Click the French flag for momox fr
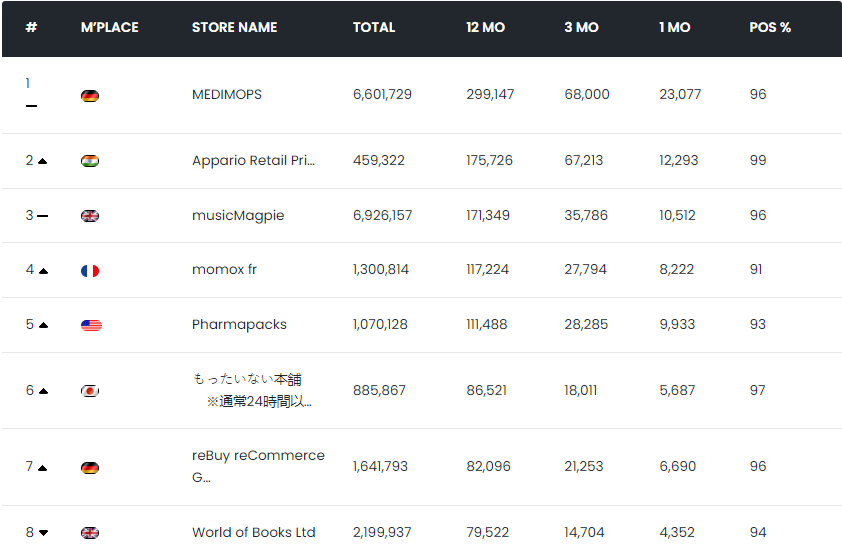This screenshot has height=553, width=842. [x=90, y=271]
